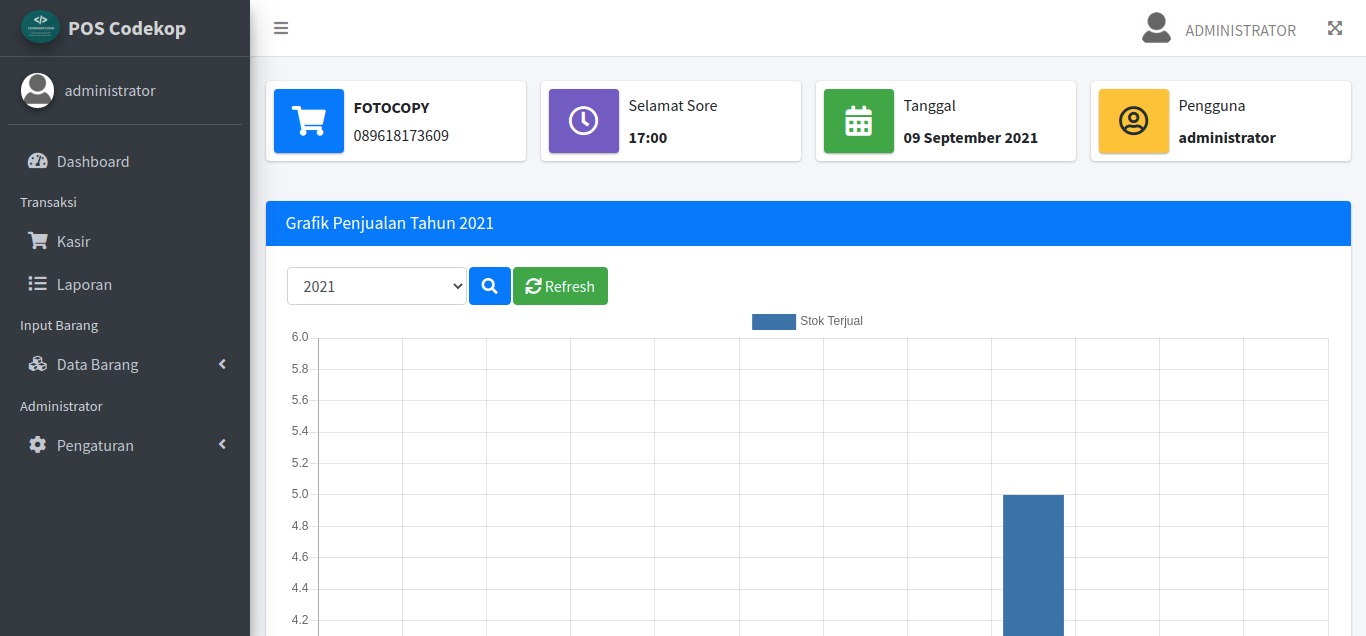
Task: Click the administrator username in the sidebar
Action: coord(110,90)
